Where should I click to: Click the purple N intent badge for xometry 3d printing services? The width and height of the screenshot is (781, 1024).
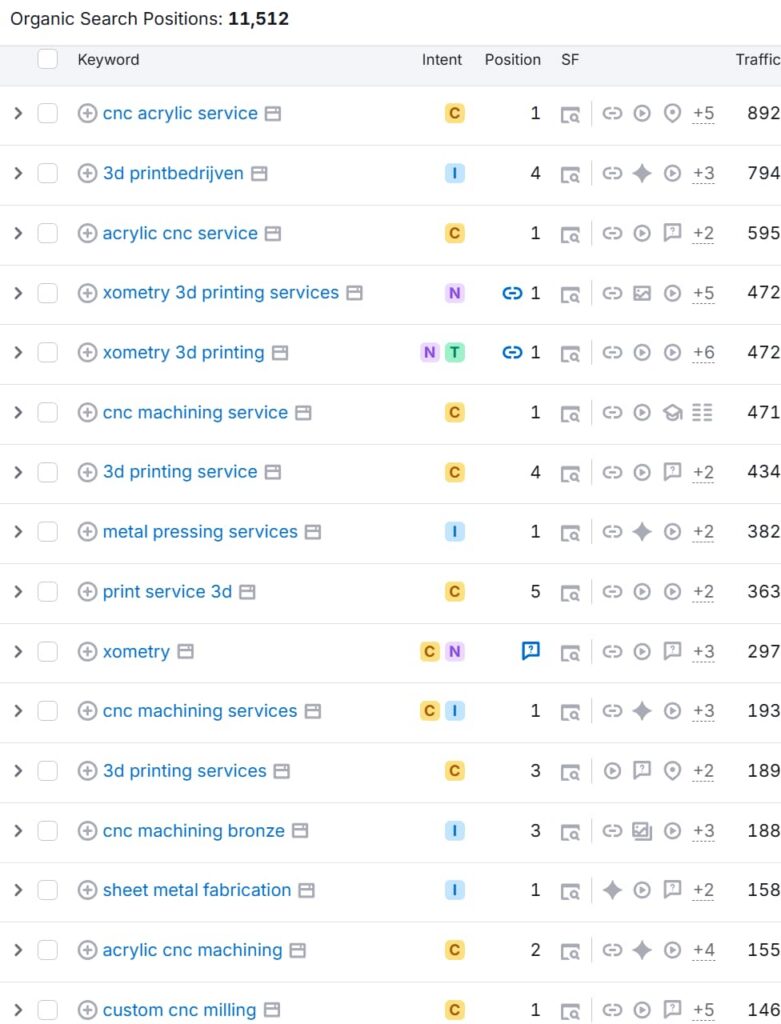point(454,293)
